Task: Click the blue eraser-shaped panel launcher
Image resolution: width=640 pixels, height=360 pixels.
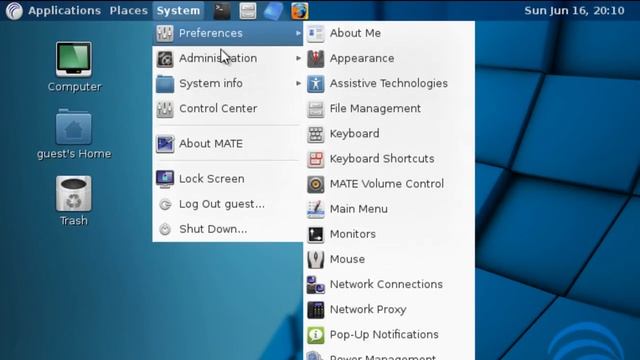Action: (x=273, y=11)
